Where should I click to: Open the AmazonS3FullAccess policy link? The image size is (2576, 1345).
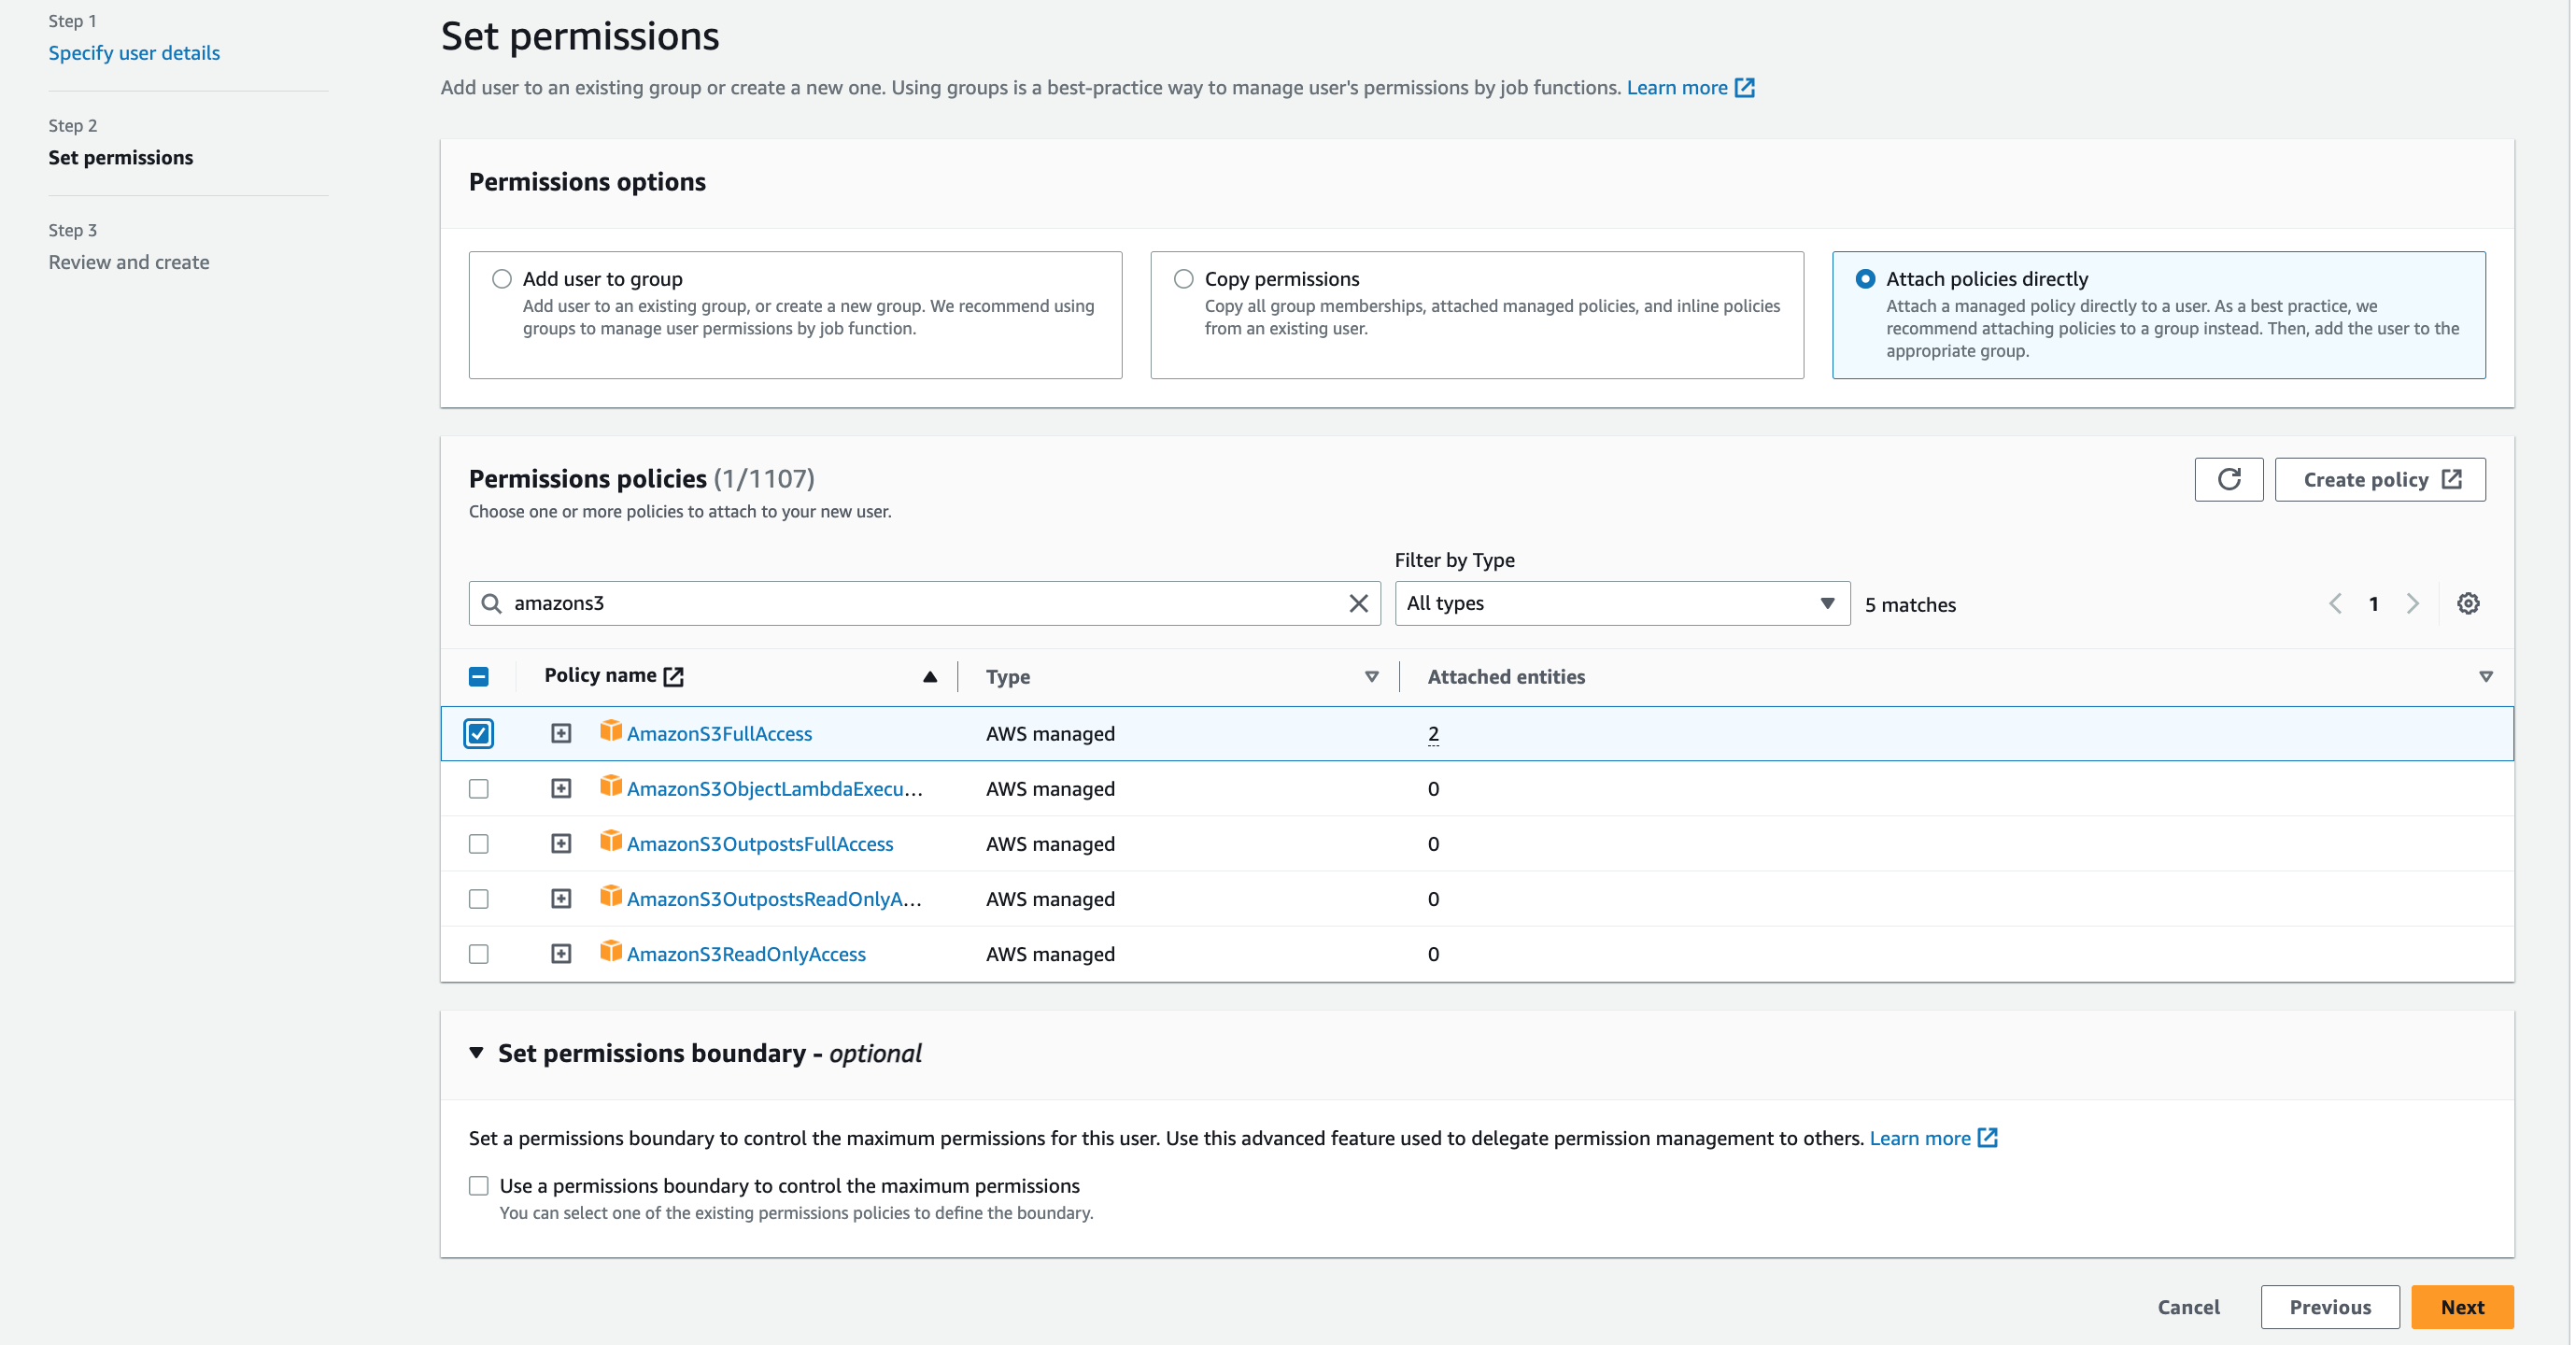[x=719, y=734]
